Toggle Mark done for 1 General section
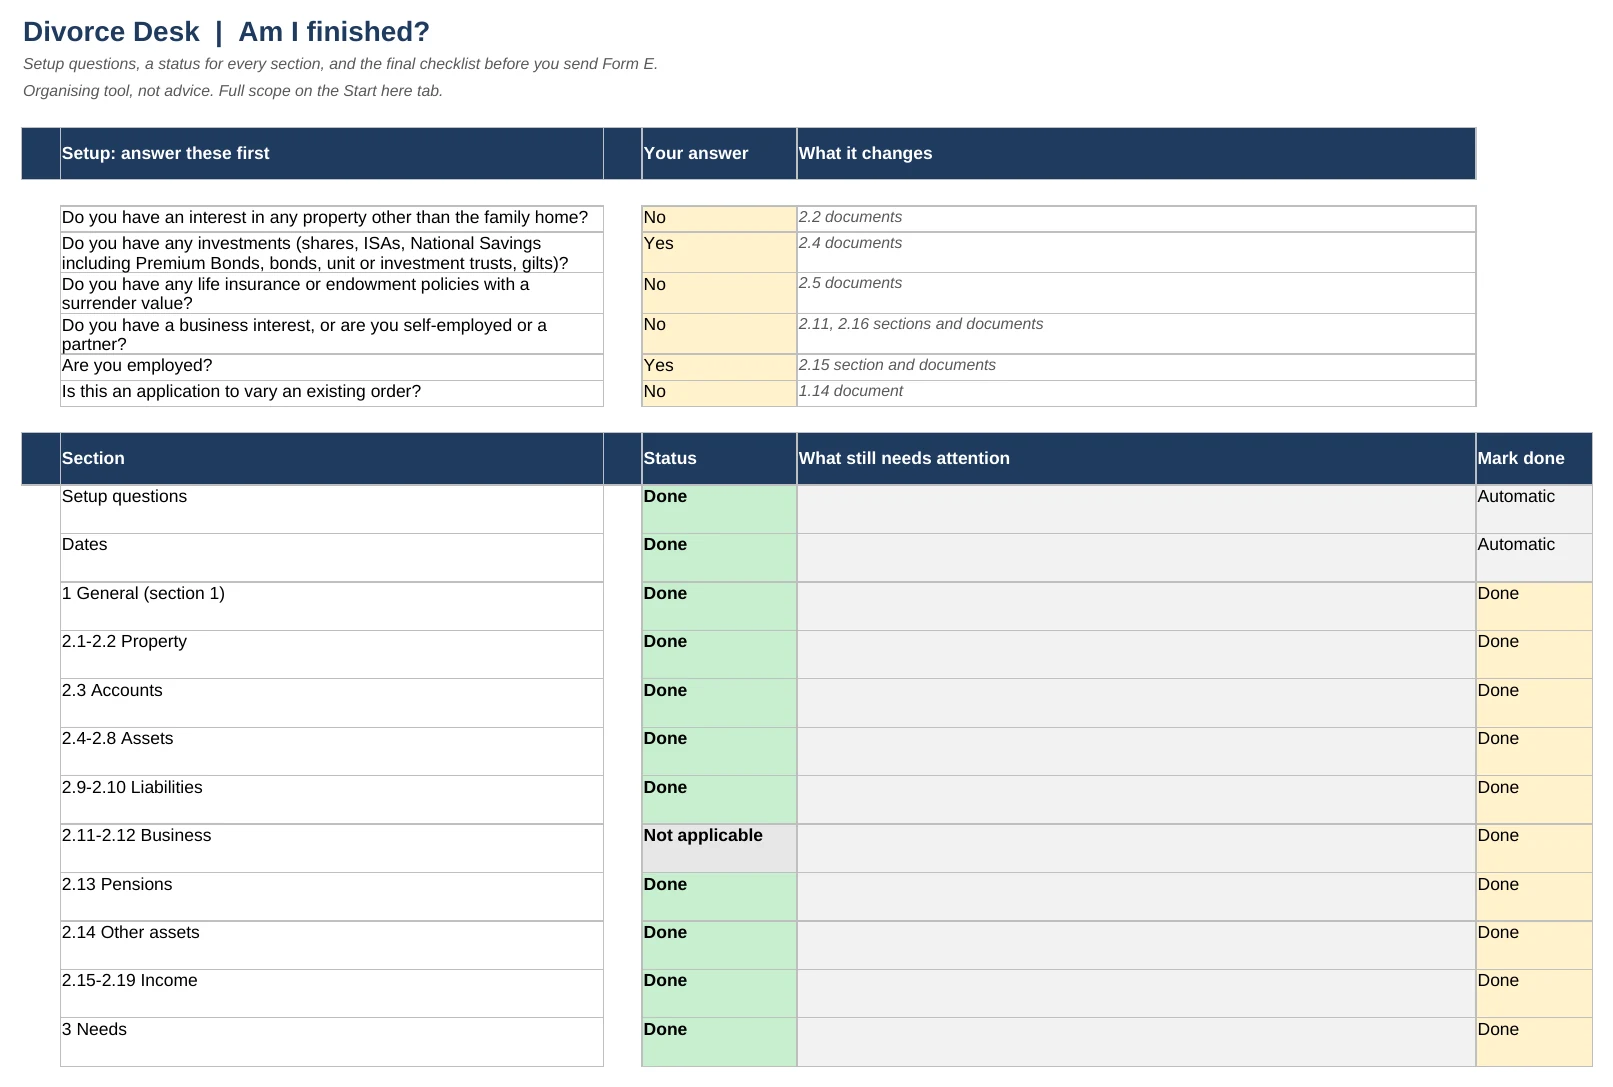 tap(1534, 606)
